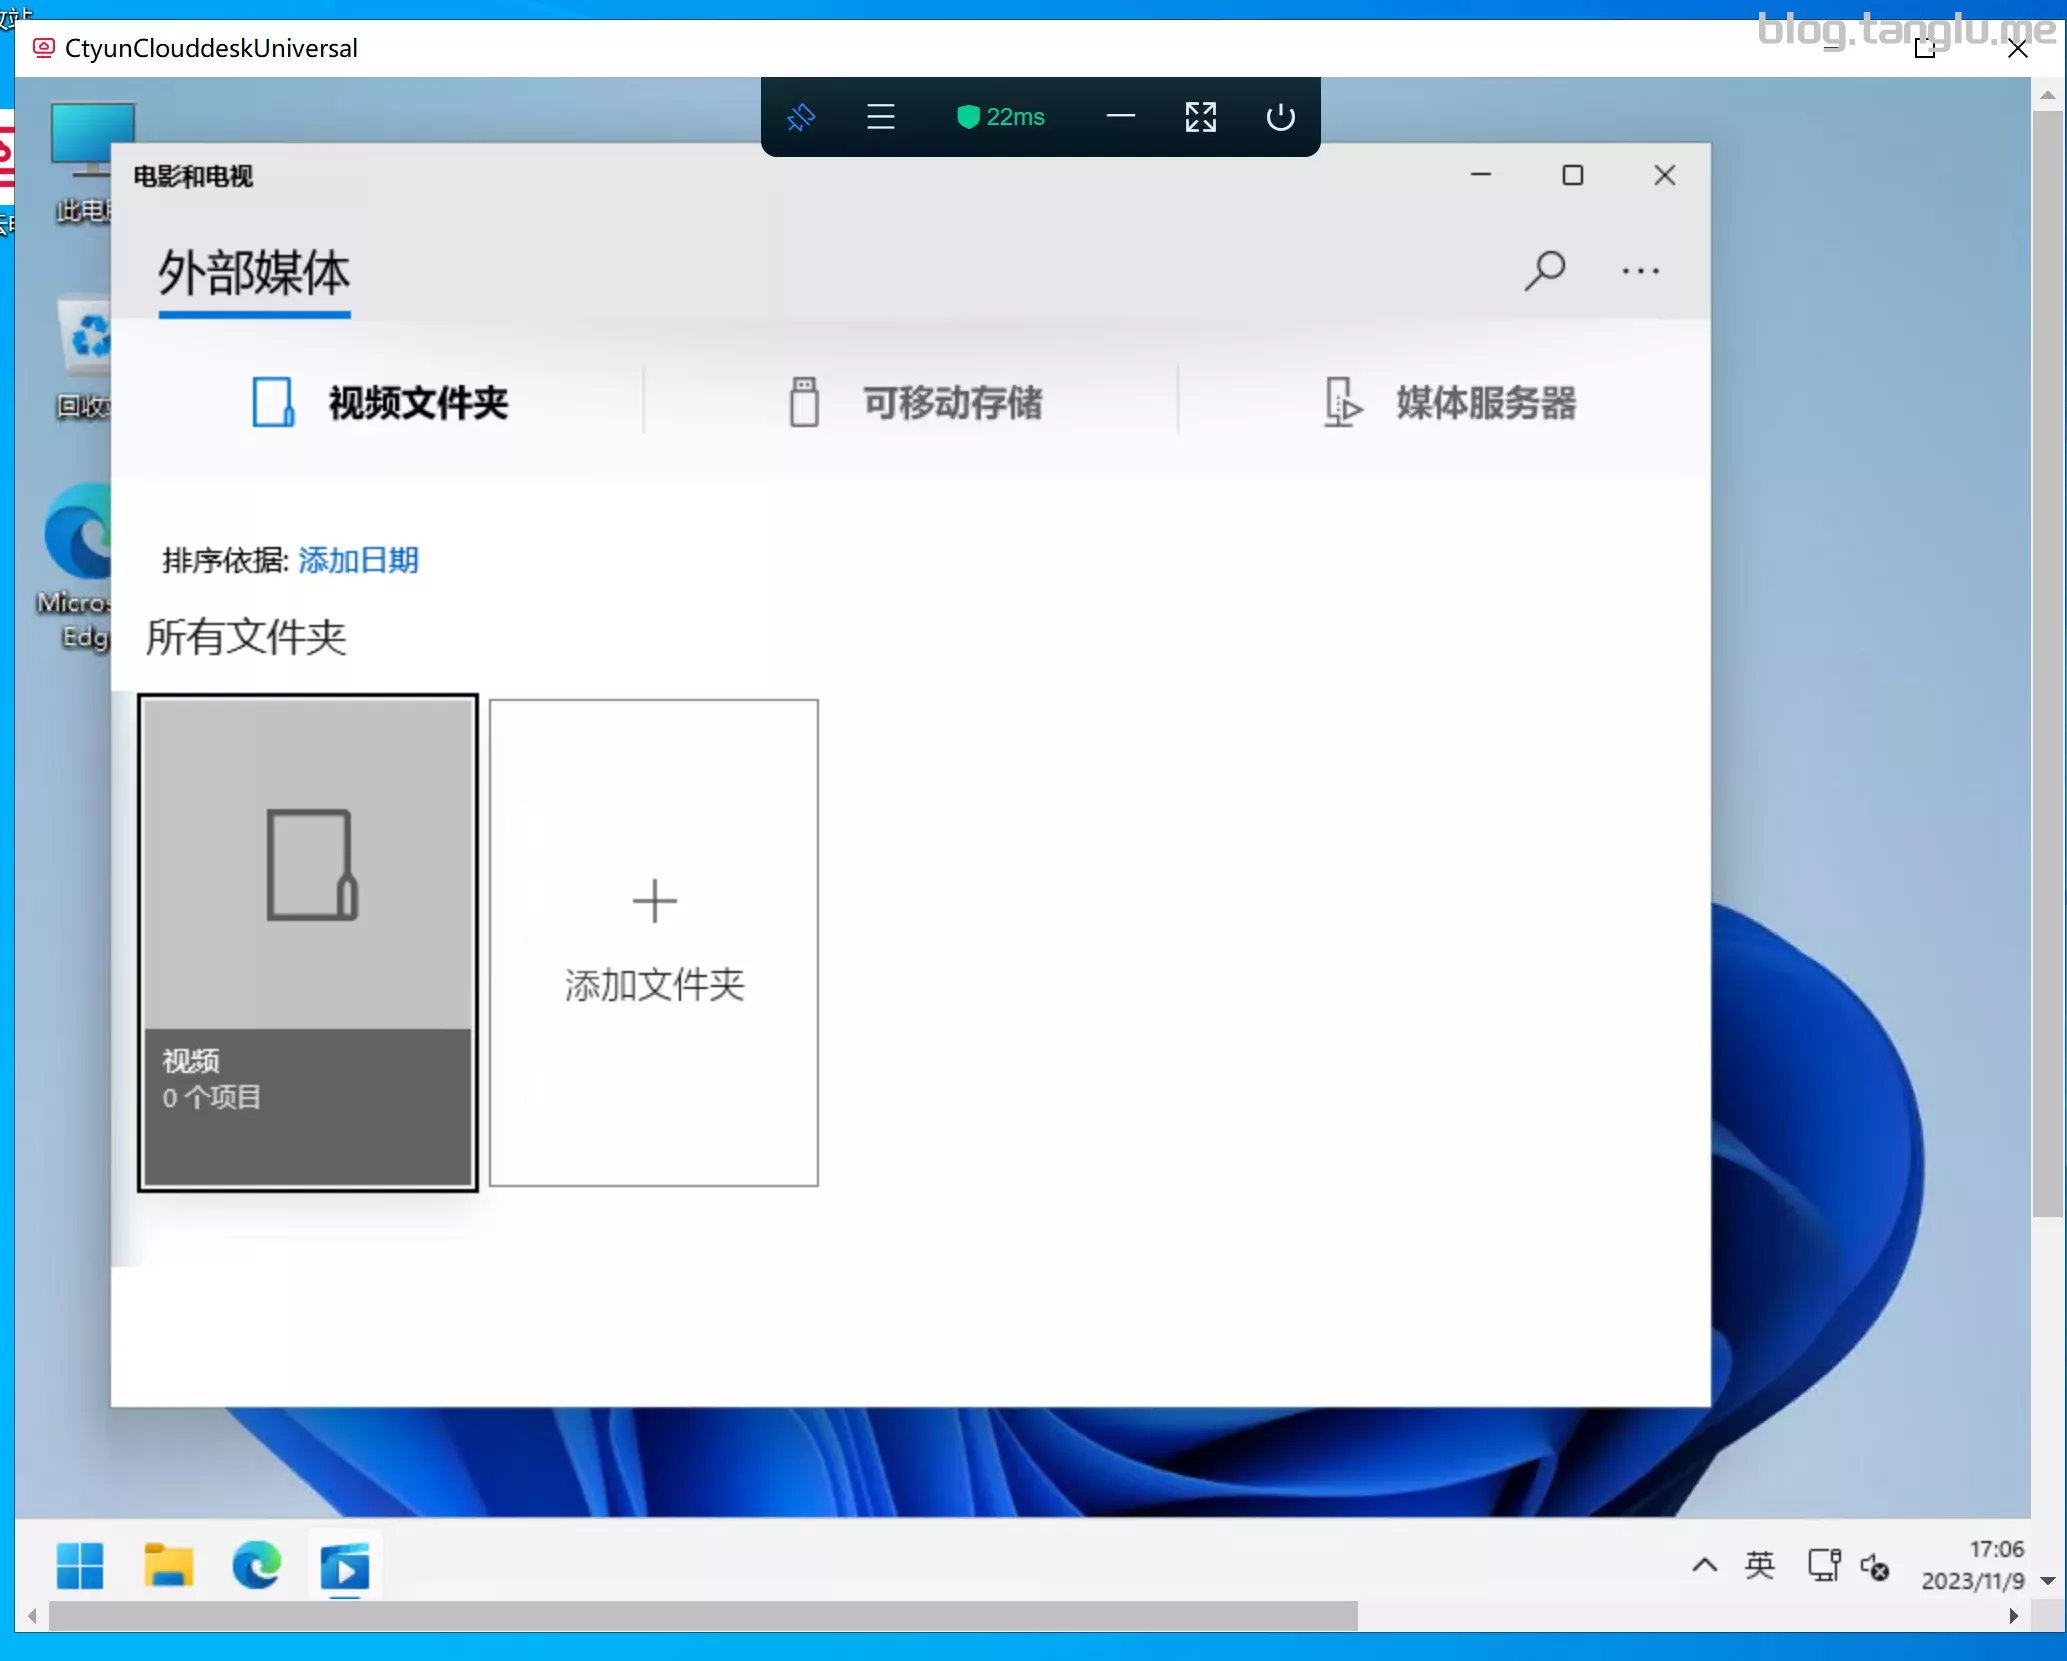The height and width of the screenshot is (1661, 2067).
Task: Click the Movies & TV taskbar icon
Action: 344,1565
